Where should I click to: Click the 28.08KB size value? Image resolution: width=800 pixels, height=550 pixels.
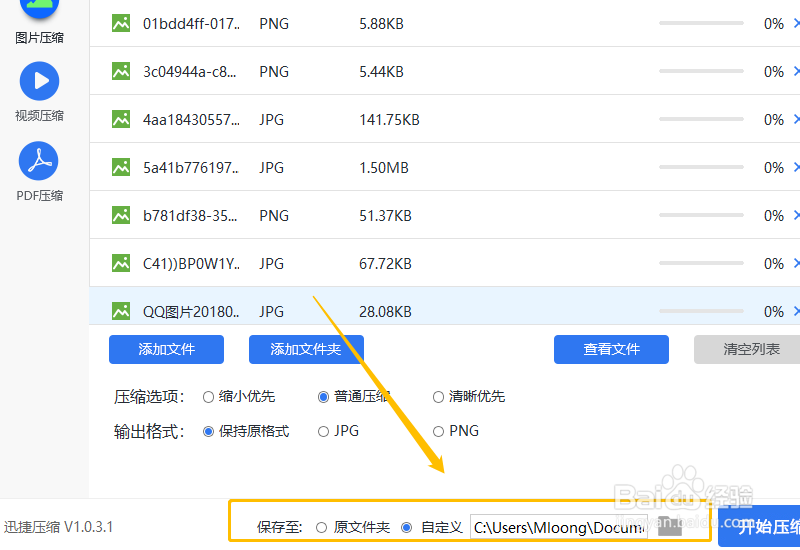coord(385,312)
